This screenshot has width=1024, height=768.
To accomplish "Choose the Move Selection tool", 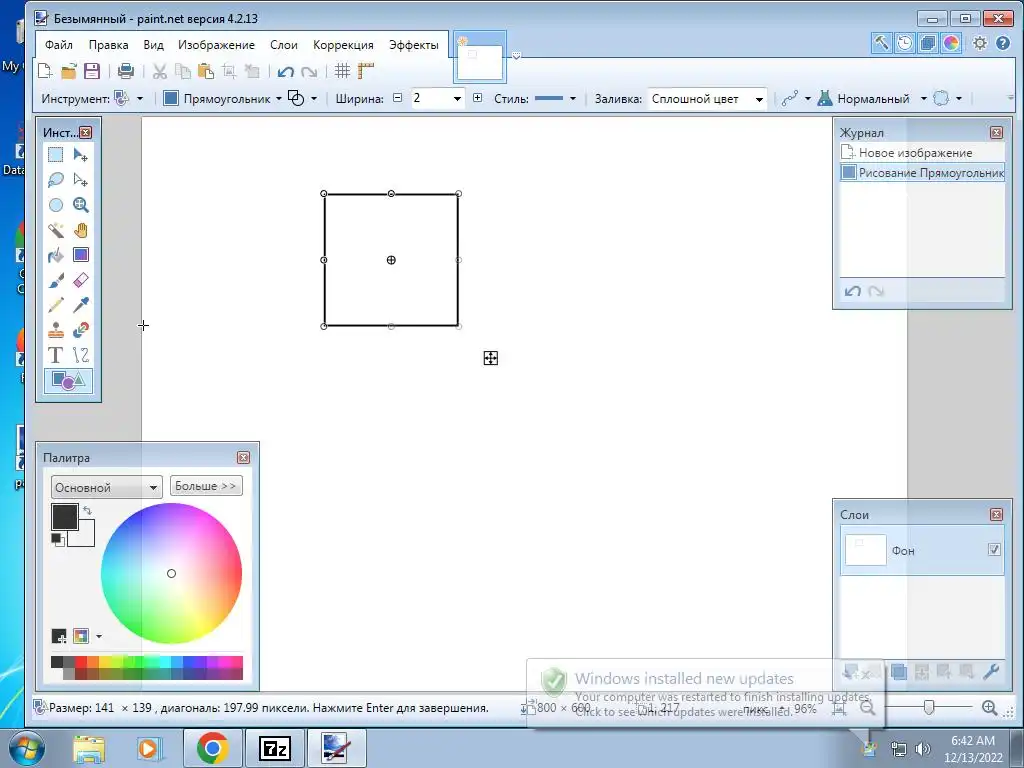I will 80,180.
